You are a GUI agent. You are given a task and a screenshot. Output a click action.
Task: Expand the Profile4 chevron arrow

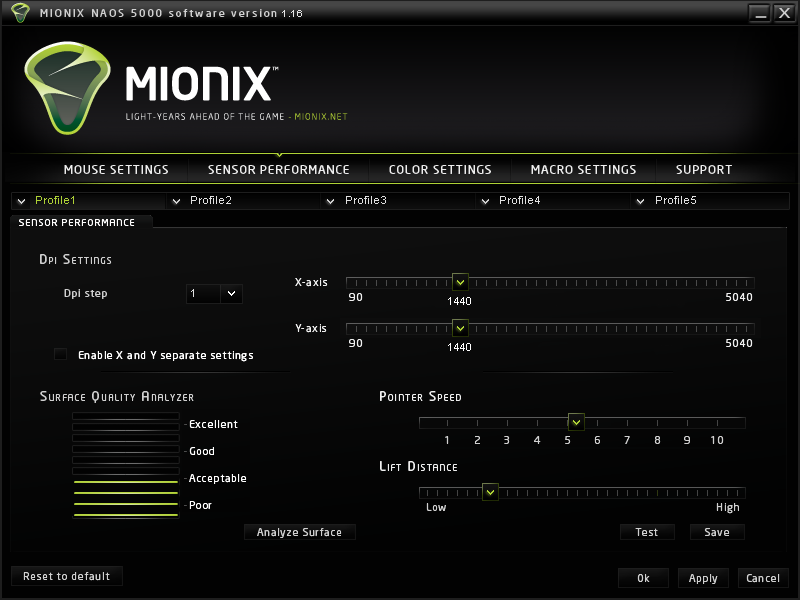pyautogui.click(x=485, y=201)
